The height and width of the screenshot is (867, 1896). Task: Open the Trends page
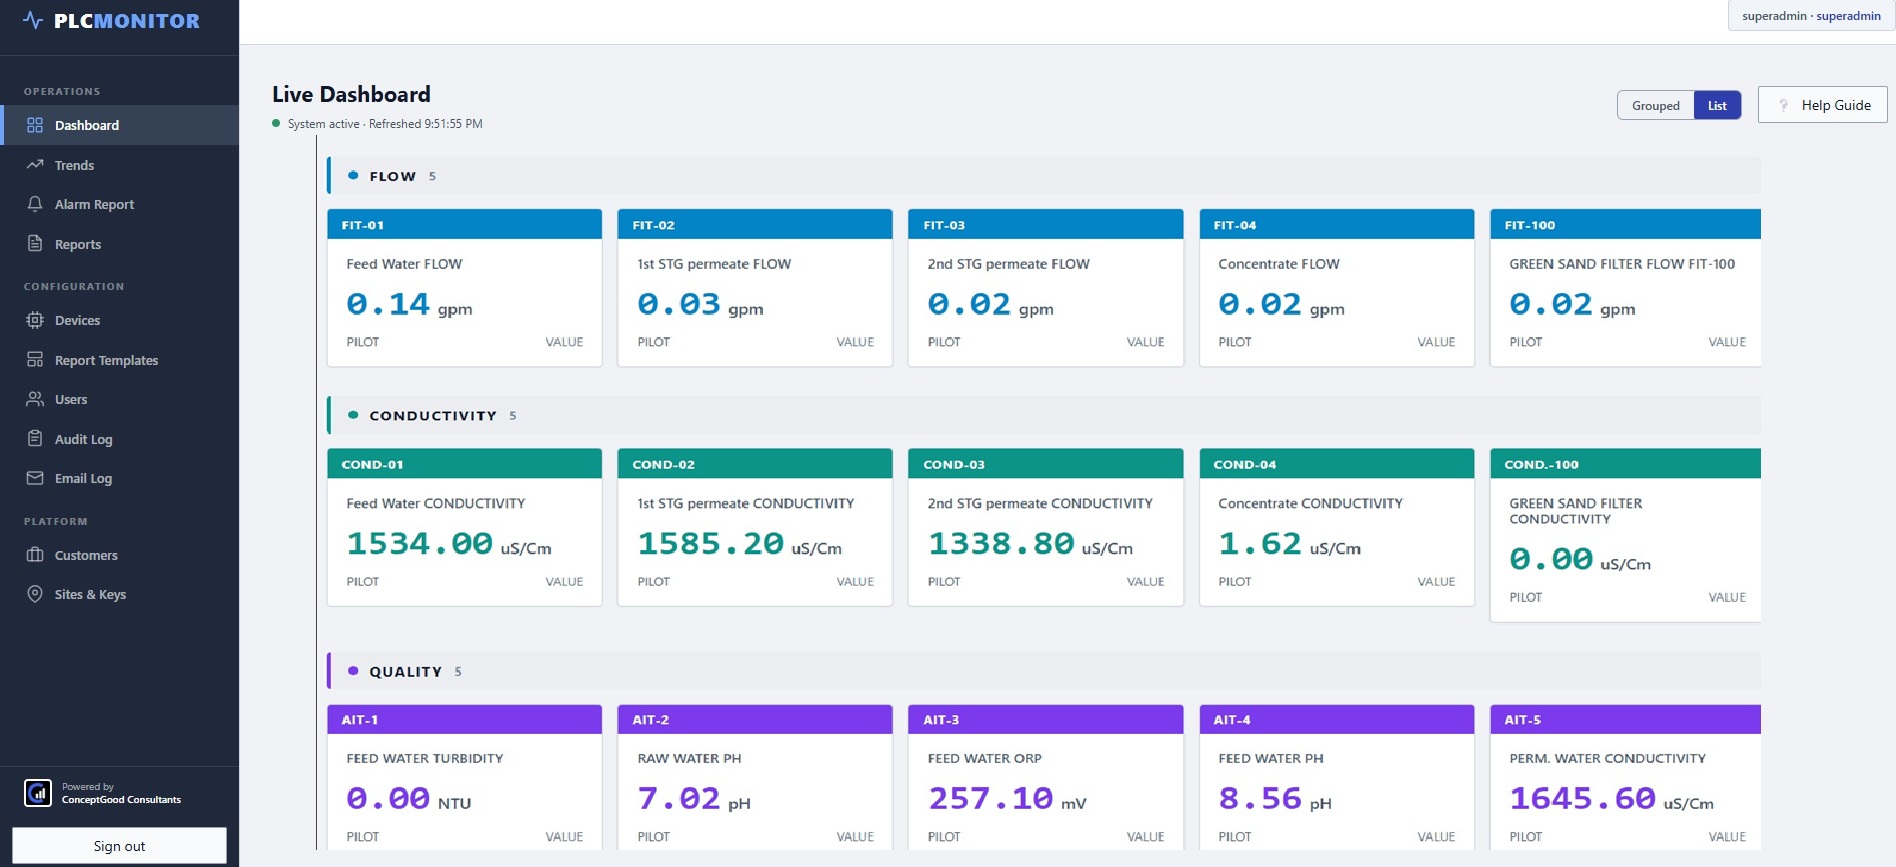coord(119,165)
